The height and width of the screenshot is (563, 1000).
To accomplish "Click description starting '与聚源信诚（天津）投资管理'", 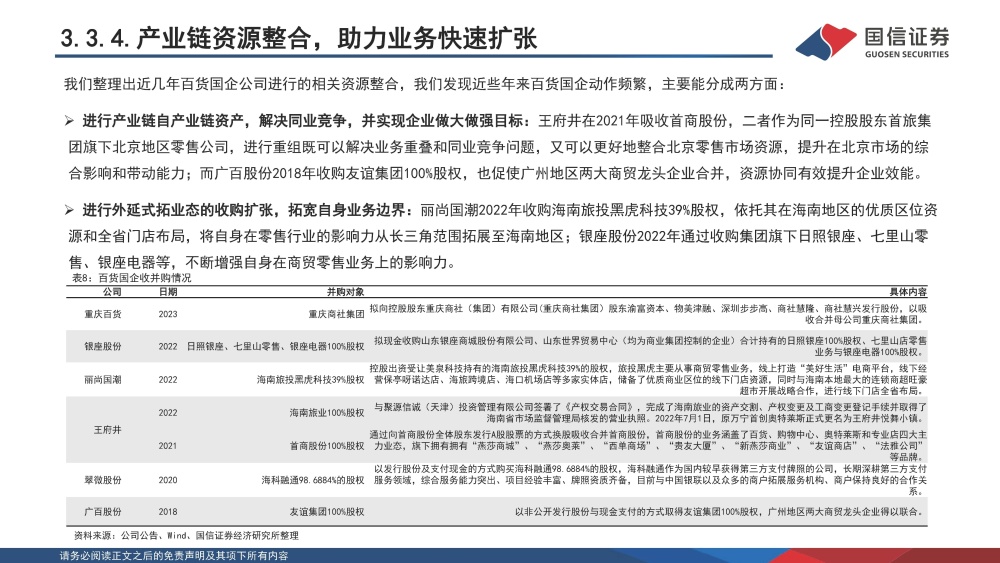I will point(650,413).
